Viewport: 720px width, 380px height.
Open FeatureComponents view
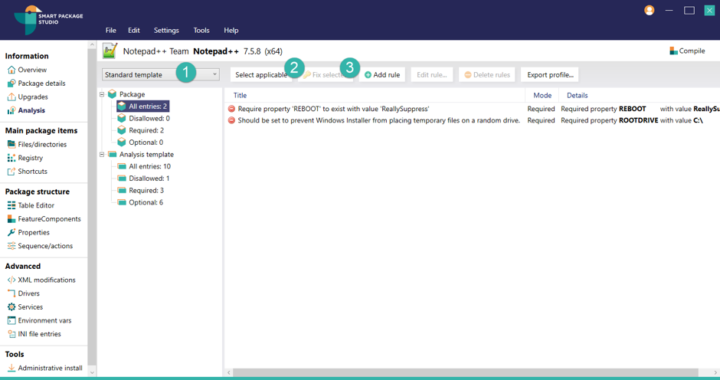tap(44, 219)
